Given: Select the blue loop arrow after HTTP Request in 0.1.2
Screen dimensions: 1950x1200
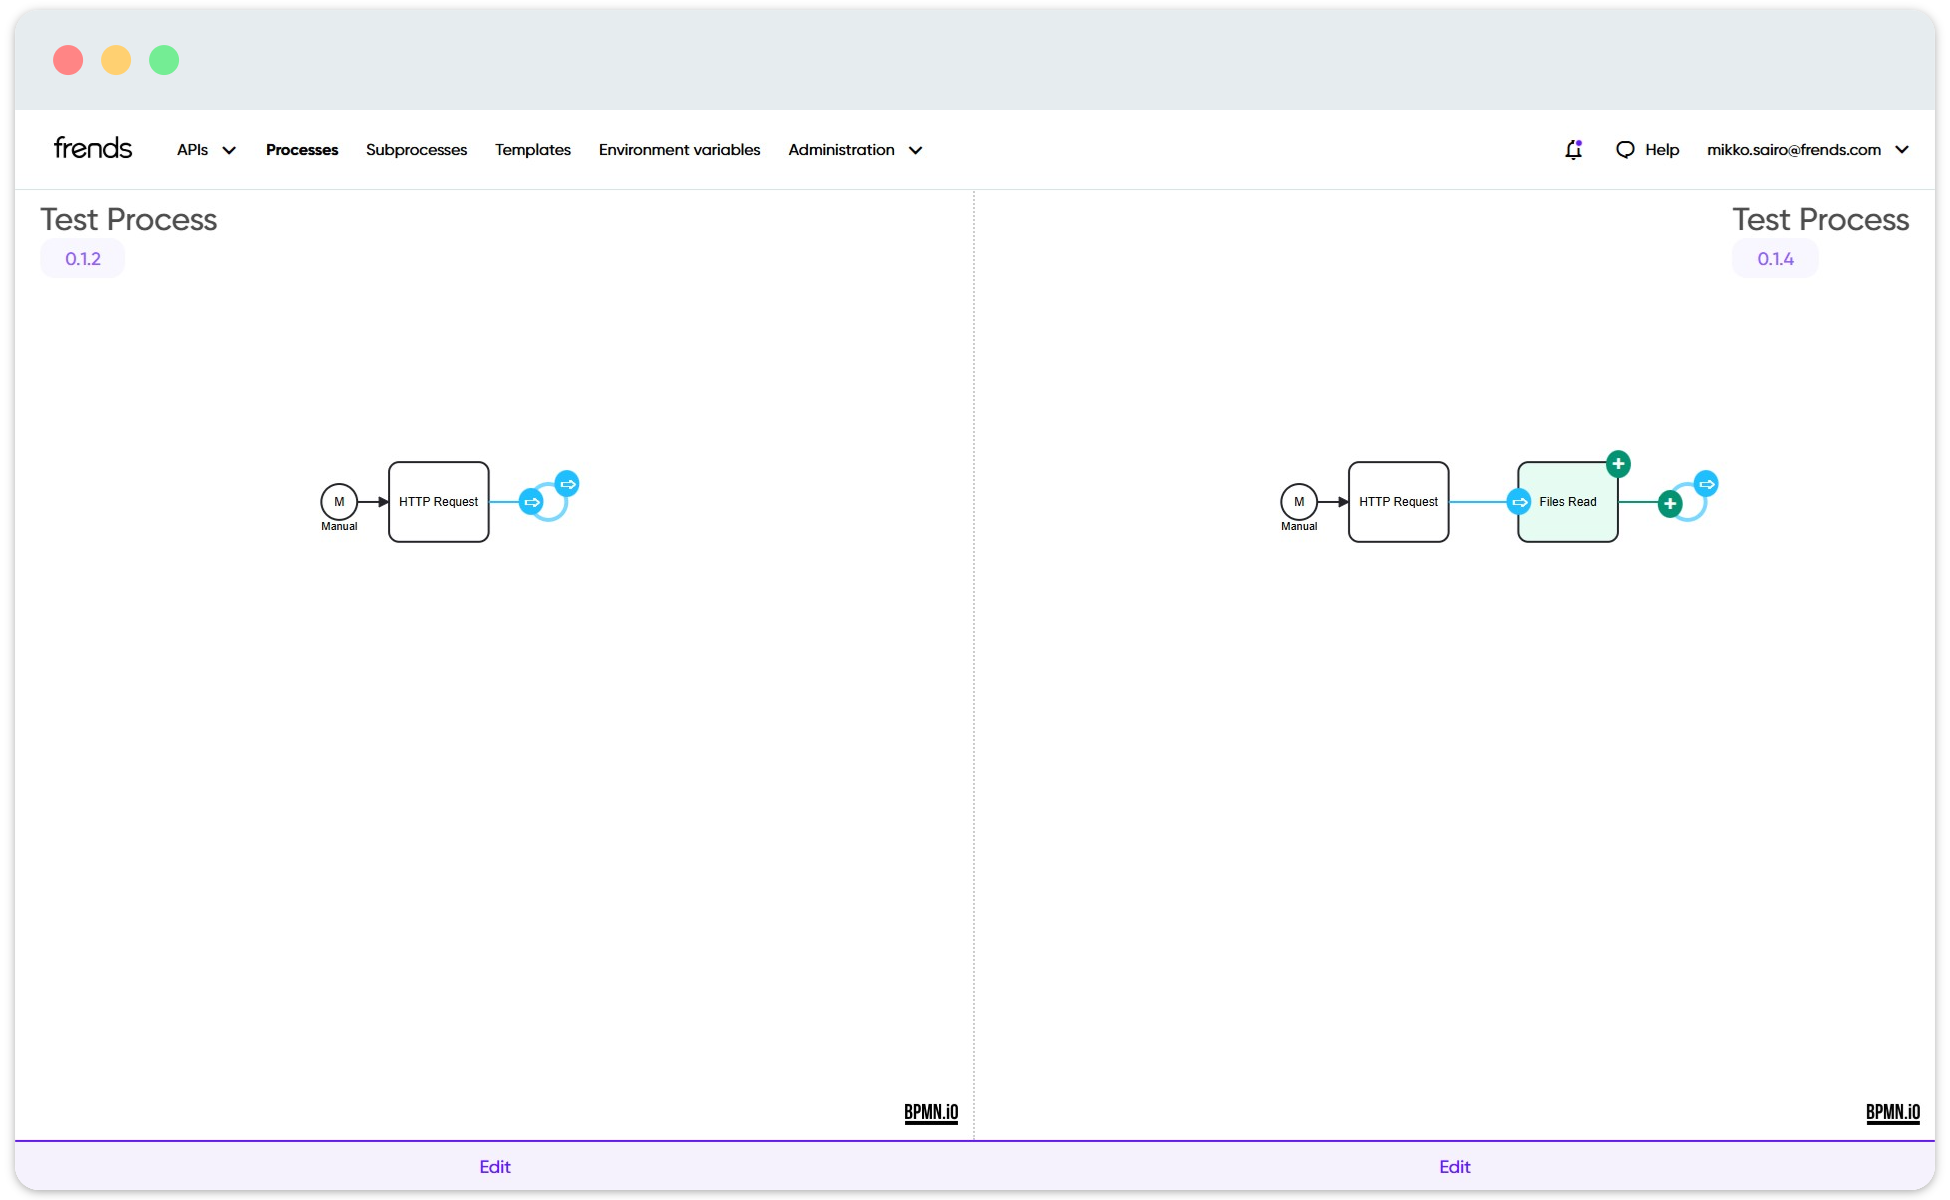Looking at the screenshot, I should click(566, 484).
